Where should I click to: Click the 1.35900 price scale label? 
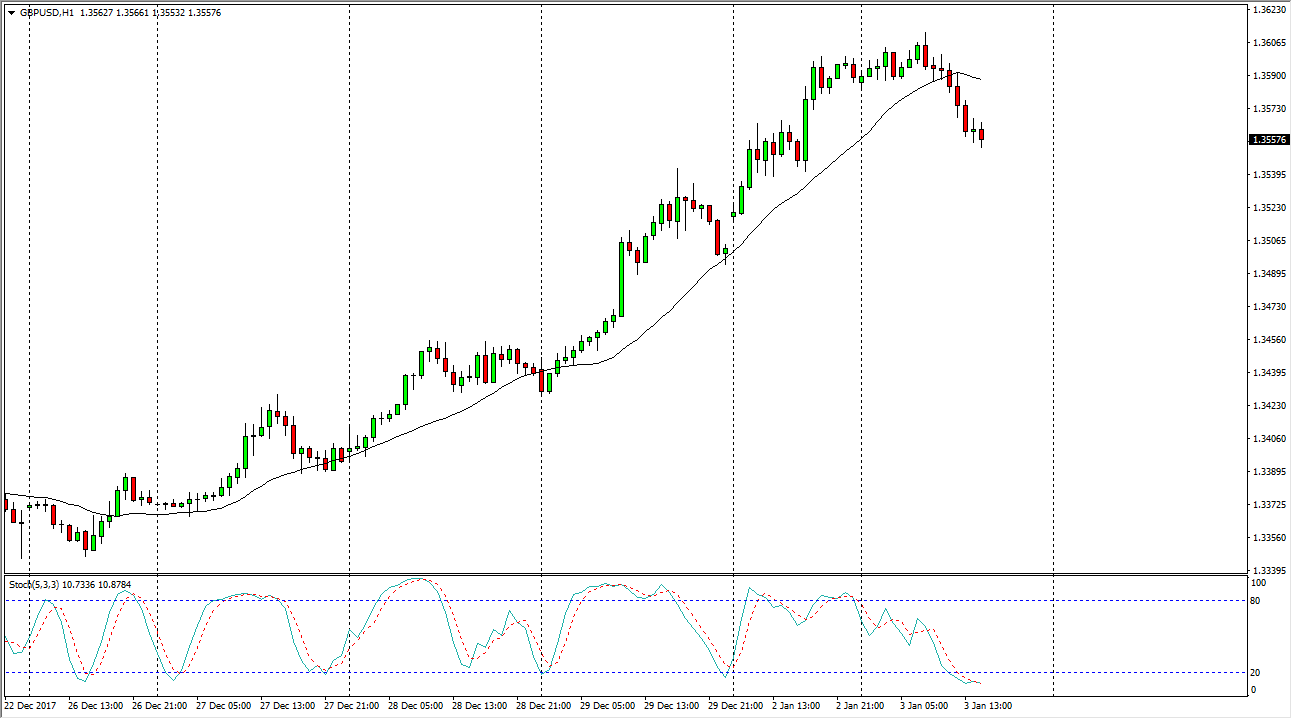(x=1267, y=76)
